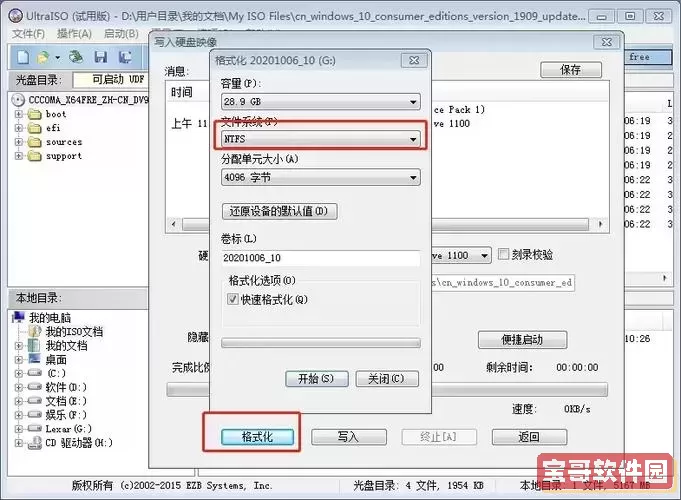This screenshot has width=681, height=500.
Task: Expand the efi folder node
Action: 18,128
